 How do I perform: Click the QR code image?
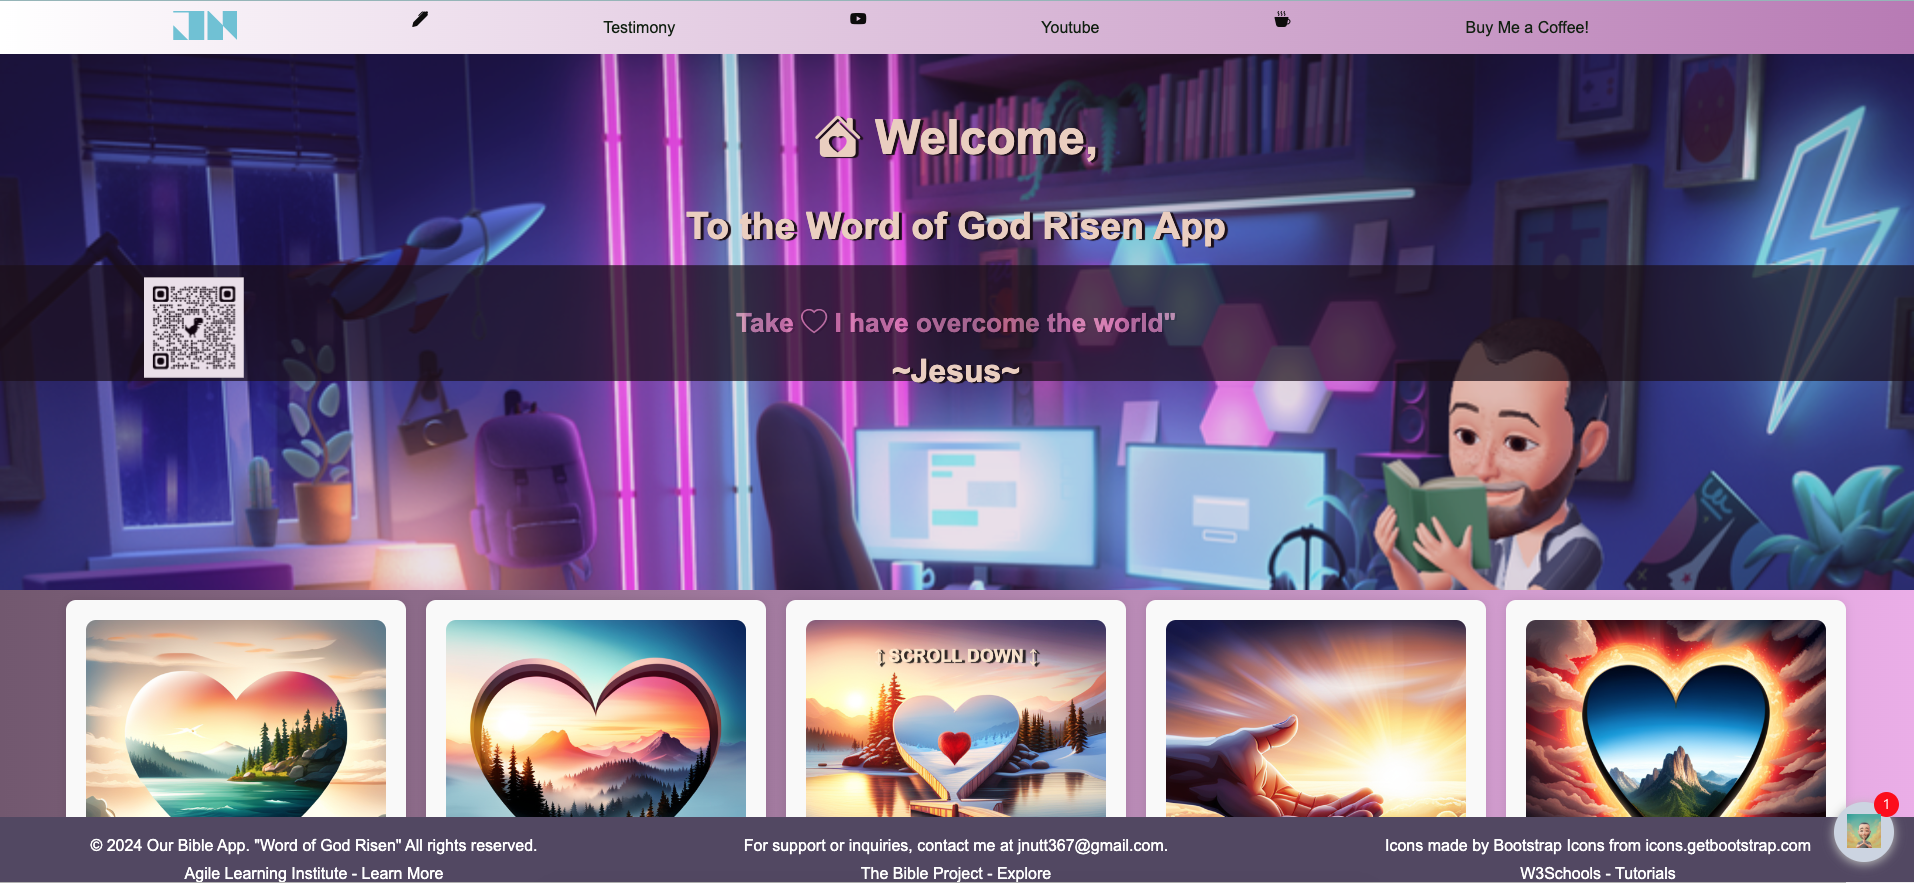pos(194,328)
